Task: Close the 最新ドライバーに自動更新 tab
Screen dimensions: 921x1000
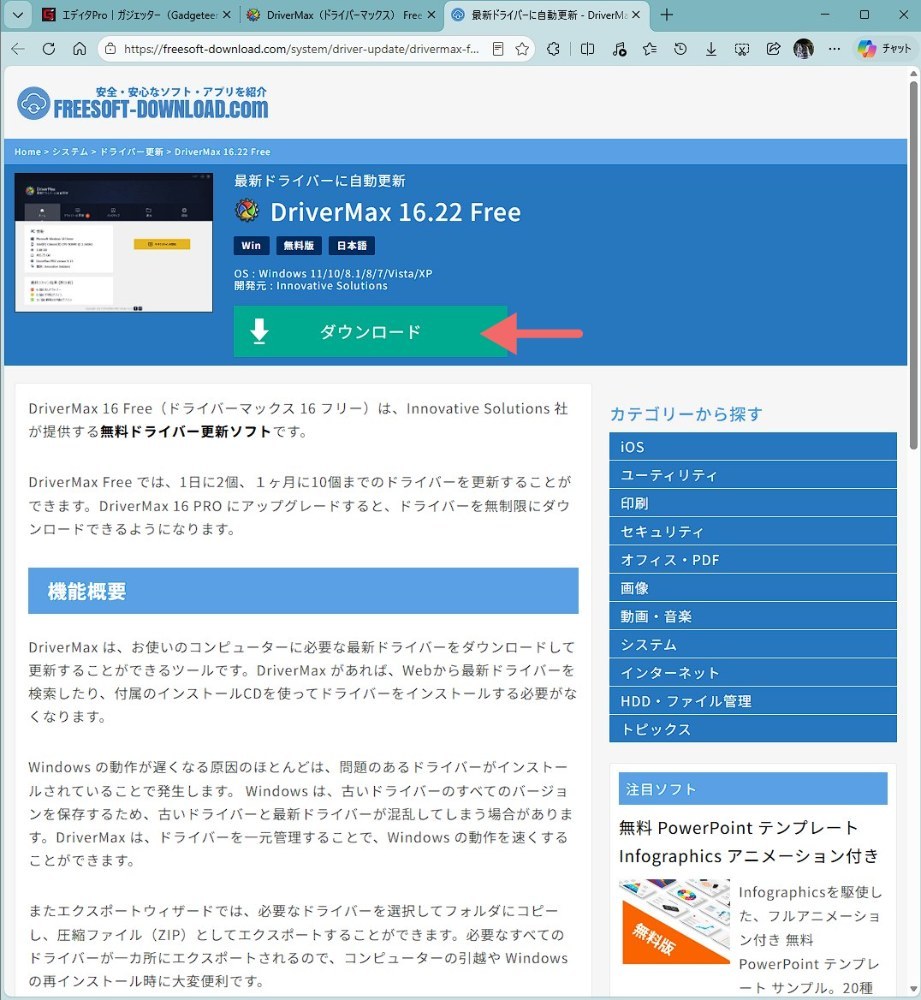Action: tap(636, 15)
